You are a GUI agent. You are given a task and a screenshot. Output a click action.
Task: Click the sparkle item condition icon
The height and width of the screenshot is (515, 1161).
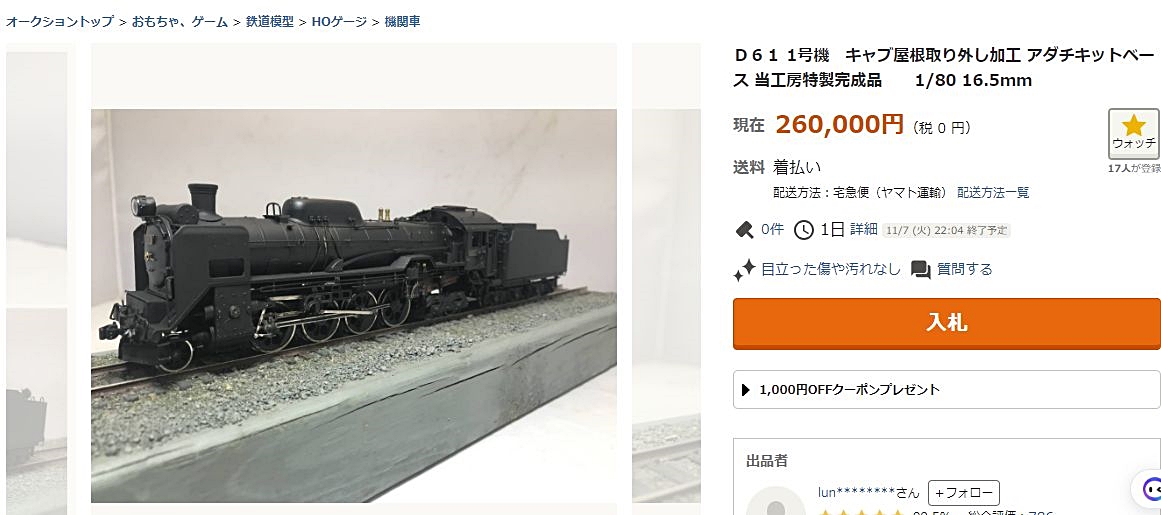pos(744,270)
